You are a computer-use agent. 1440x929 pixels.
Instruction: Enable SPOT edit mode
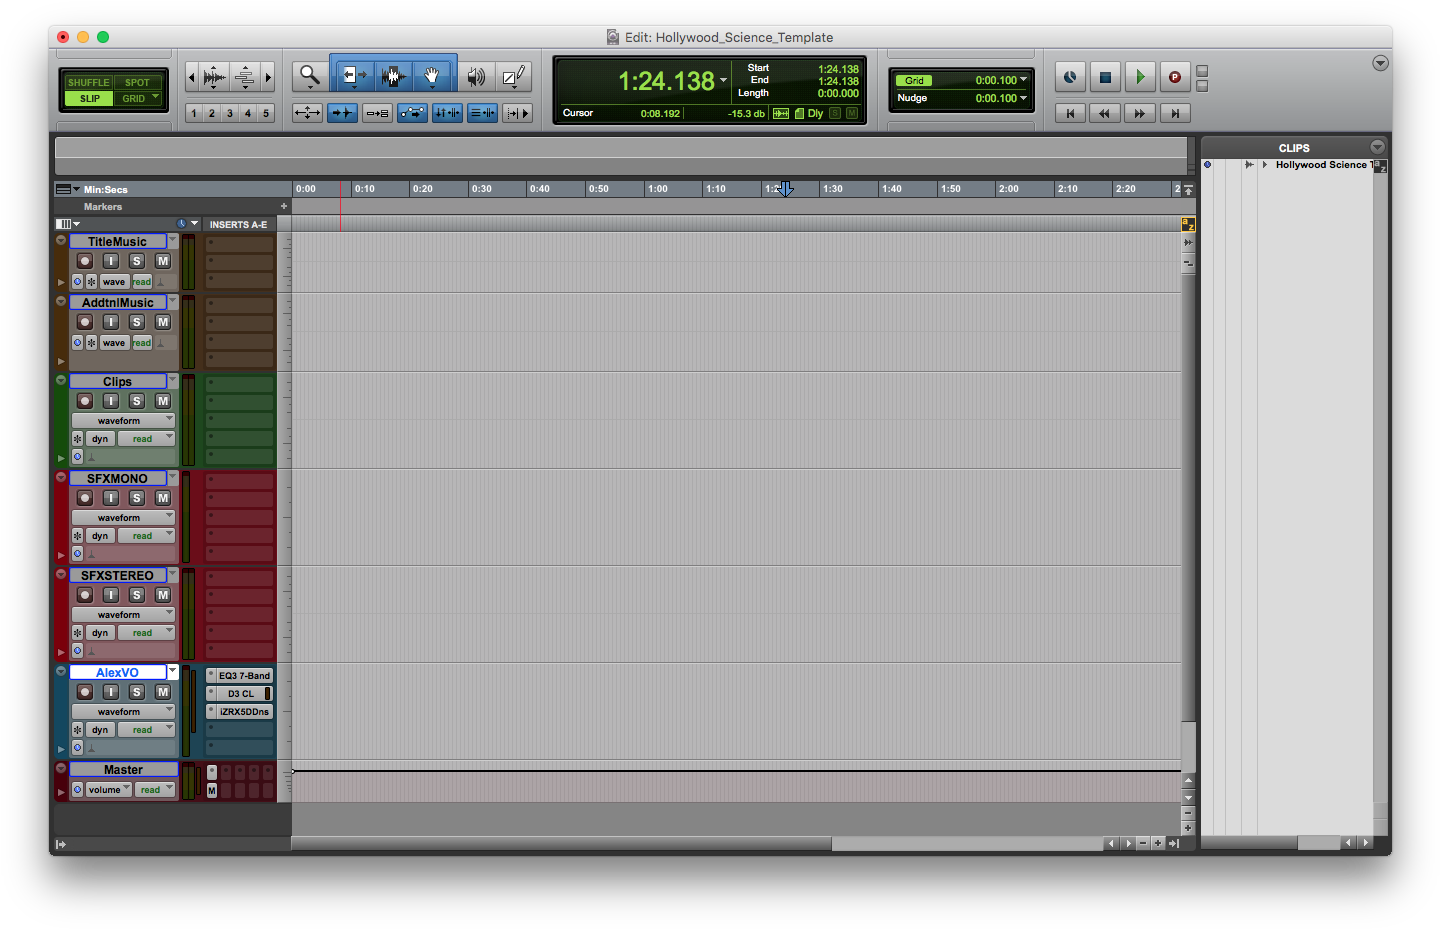(x=137, y=83)
